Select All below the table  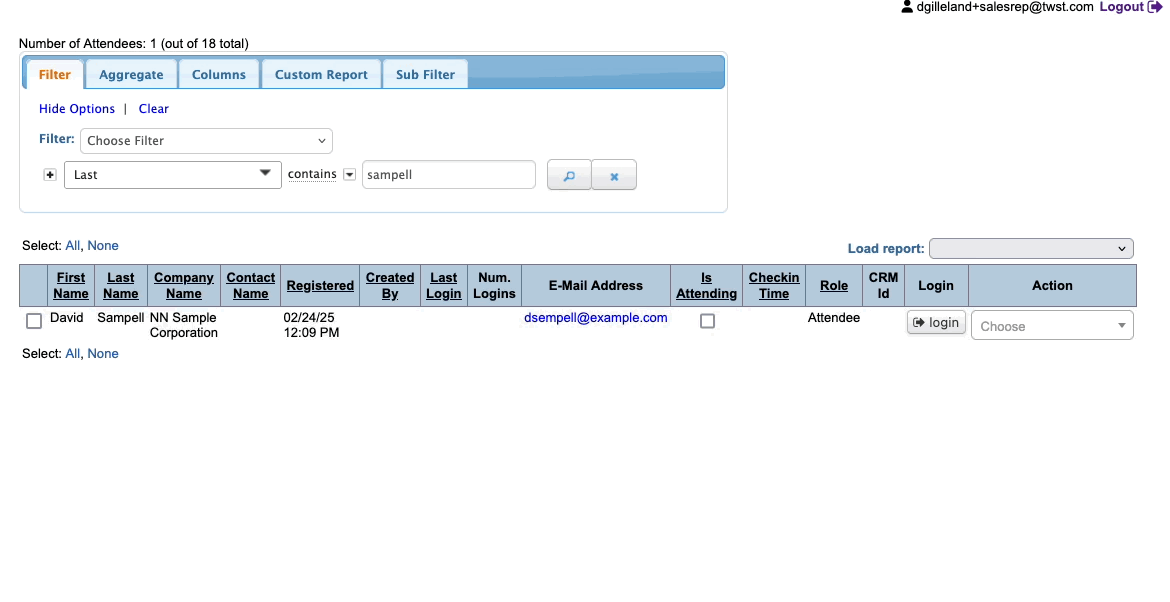[72, 354]
